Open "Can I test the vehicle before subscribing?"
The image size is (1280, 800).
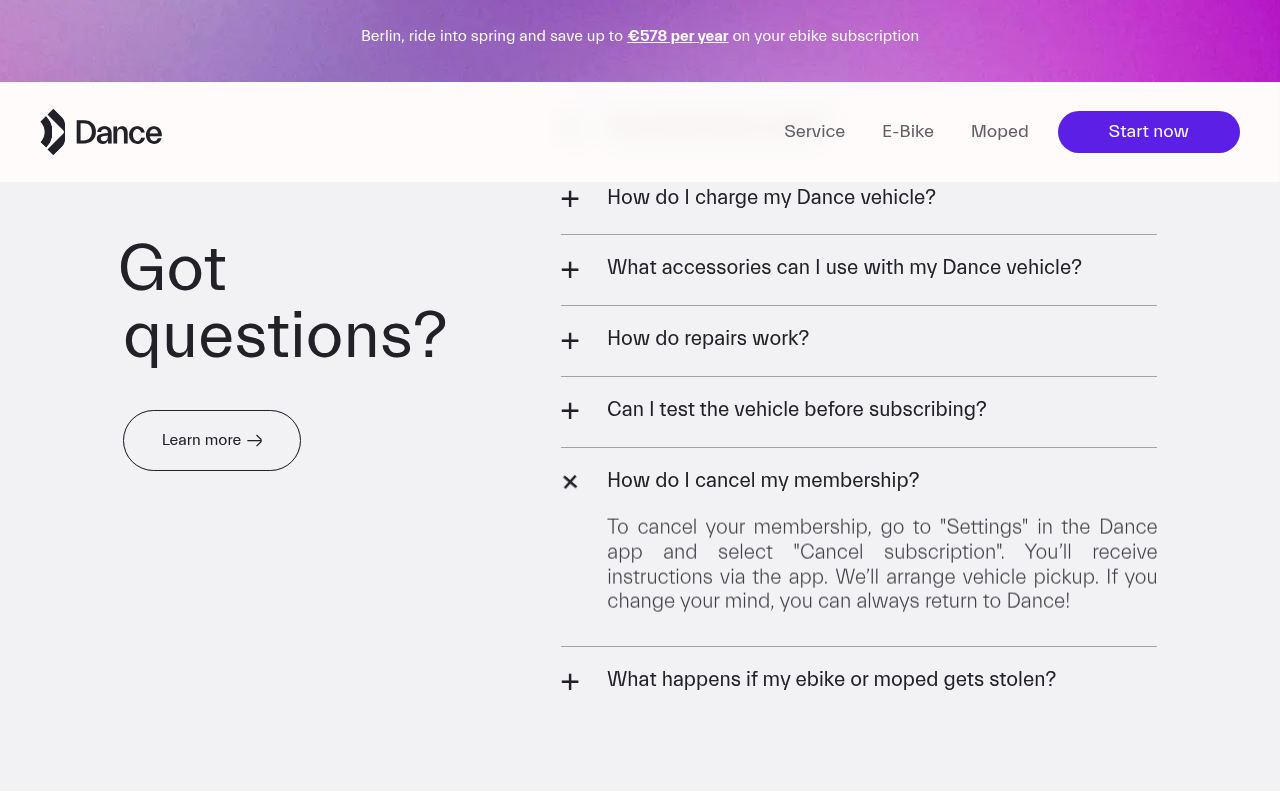point(796,410)
